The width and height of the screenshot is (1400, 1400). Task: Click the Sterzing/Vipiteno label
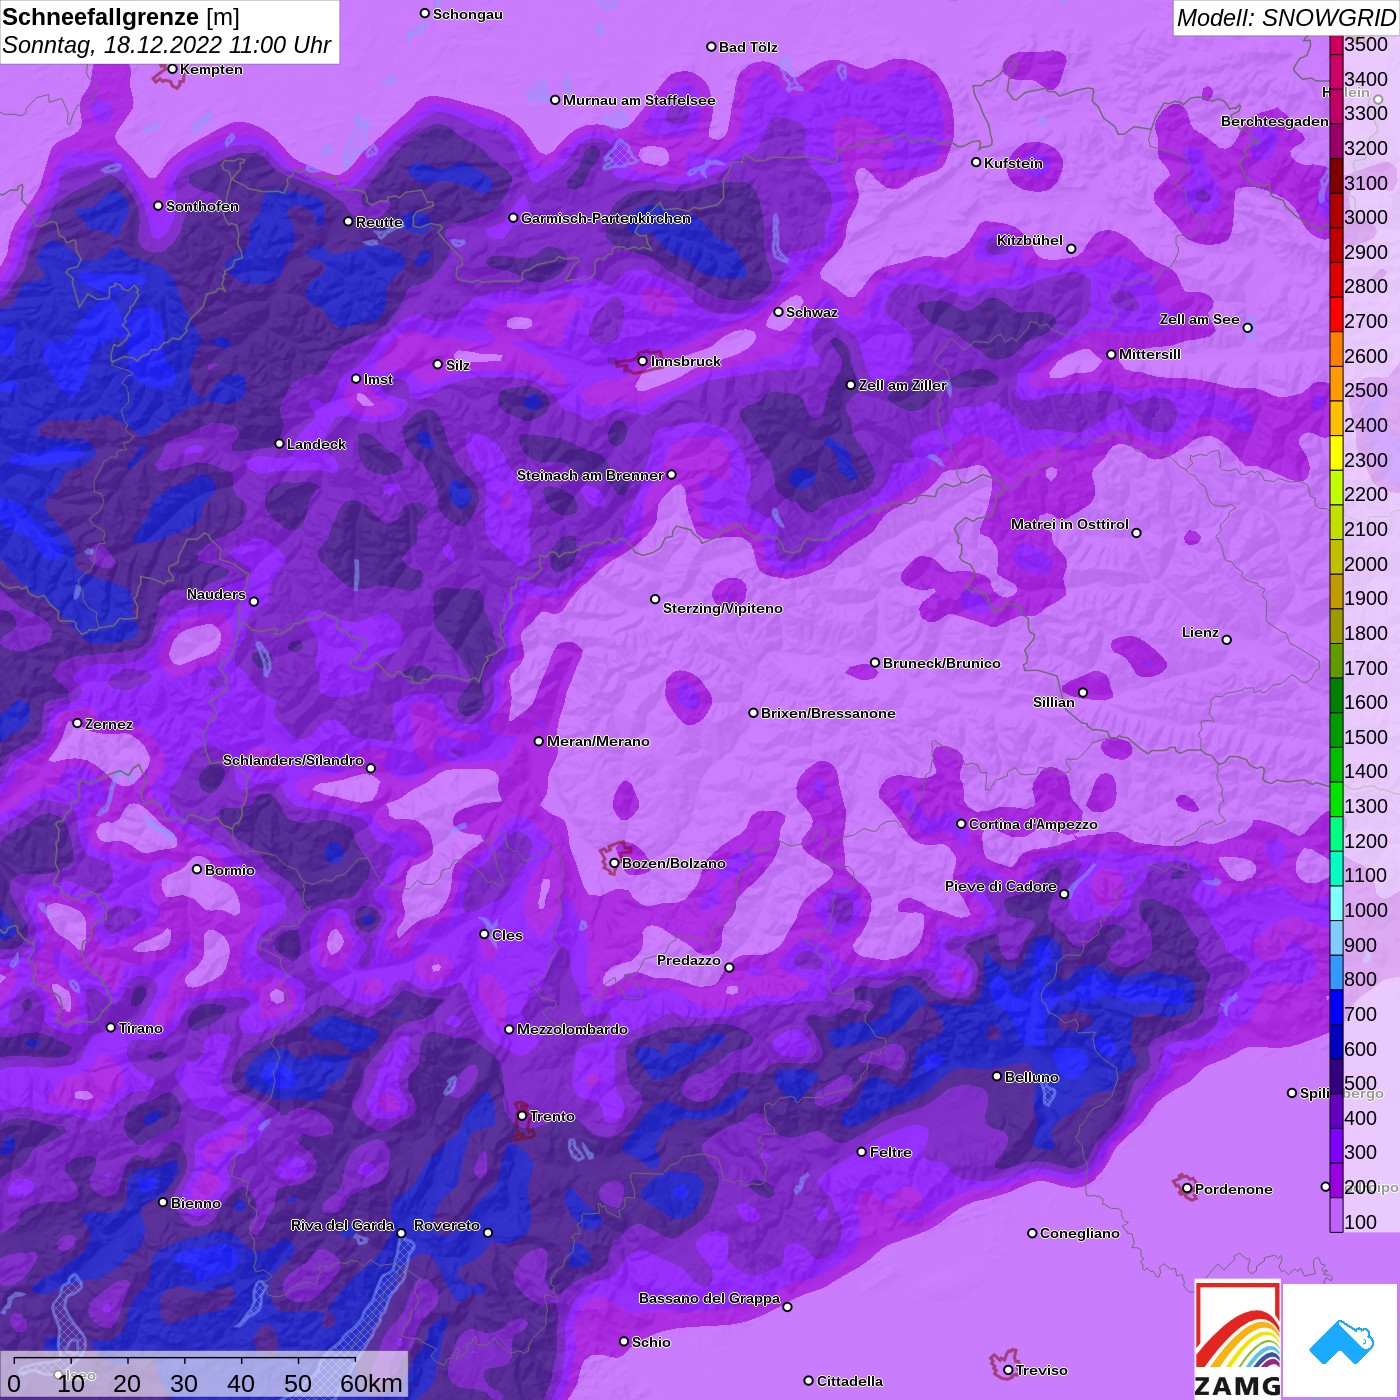(x=723, y=608)
